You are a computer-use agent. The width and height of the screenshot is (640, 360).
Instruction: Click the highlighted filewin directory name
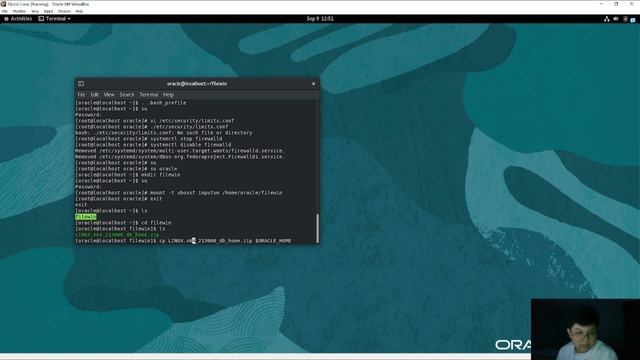86,217
